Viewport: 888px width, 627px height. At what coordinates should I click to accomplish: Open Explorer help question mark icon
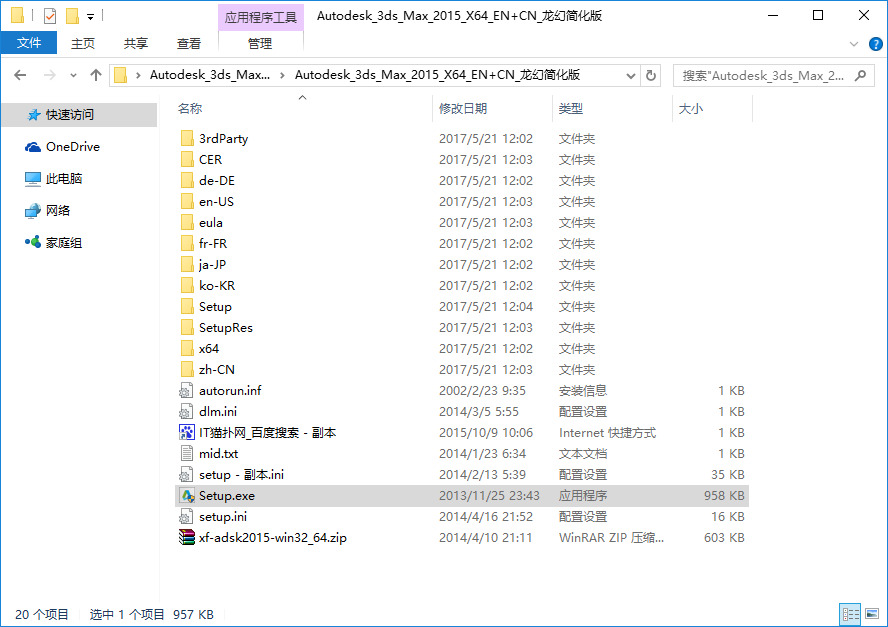[x=876, y=44]
